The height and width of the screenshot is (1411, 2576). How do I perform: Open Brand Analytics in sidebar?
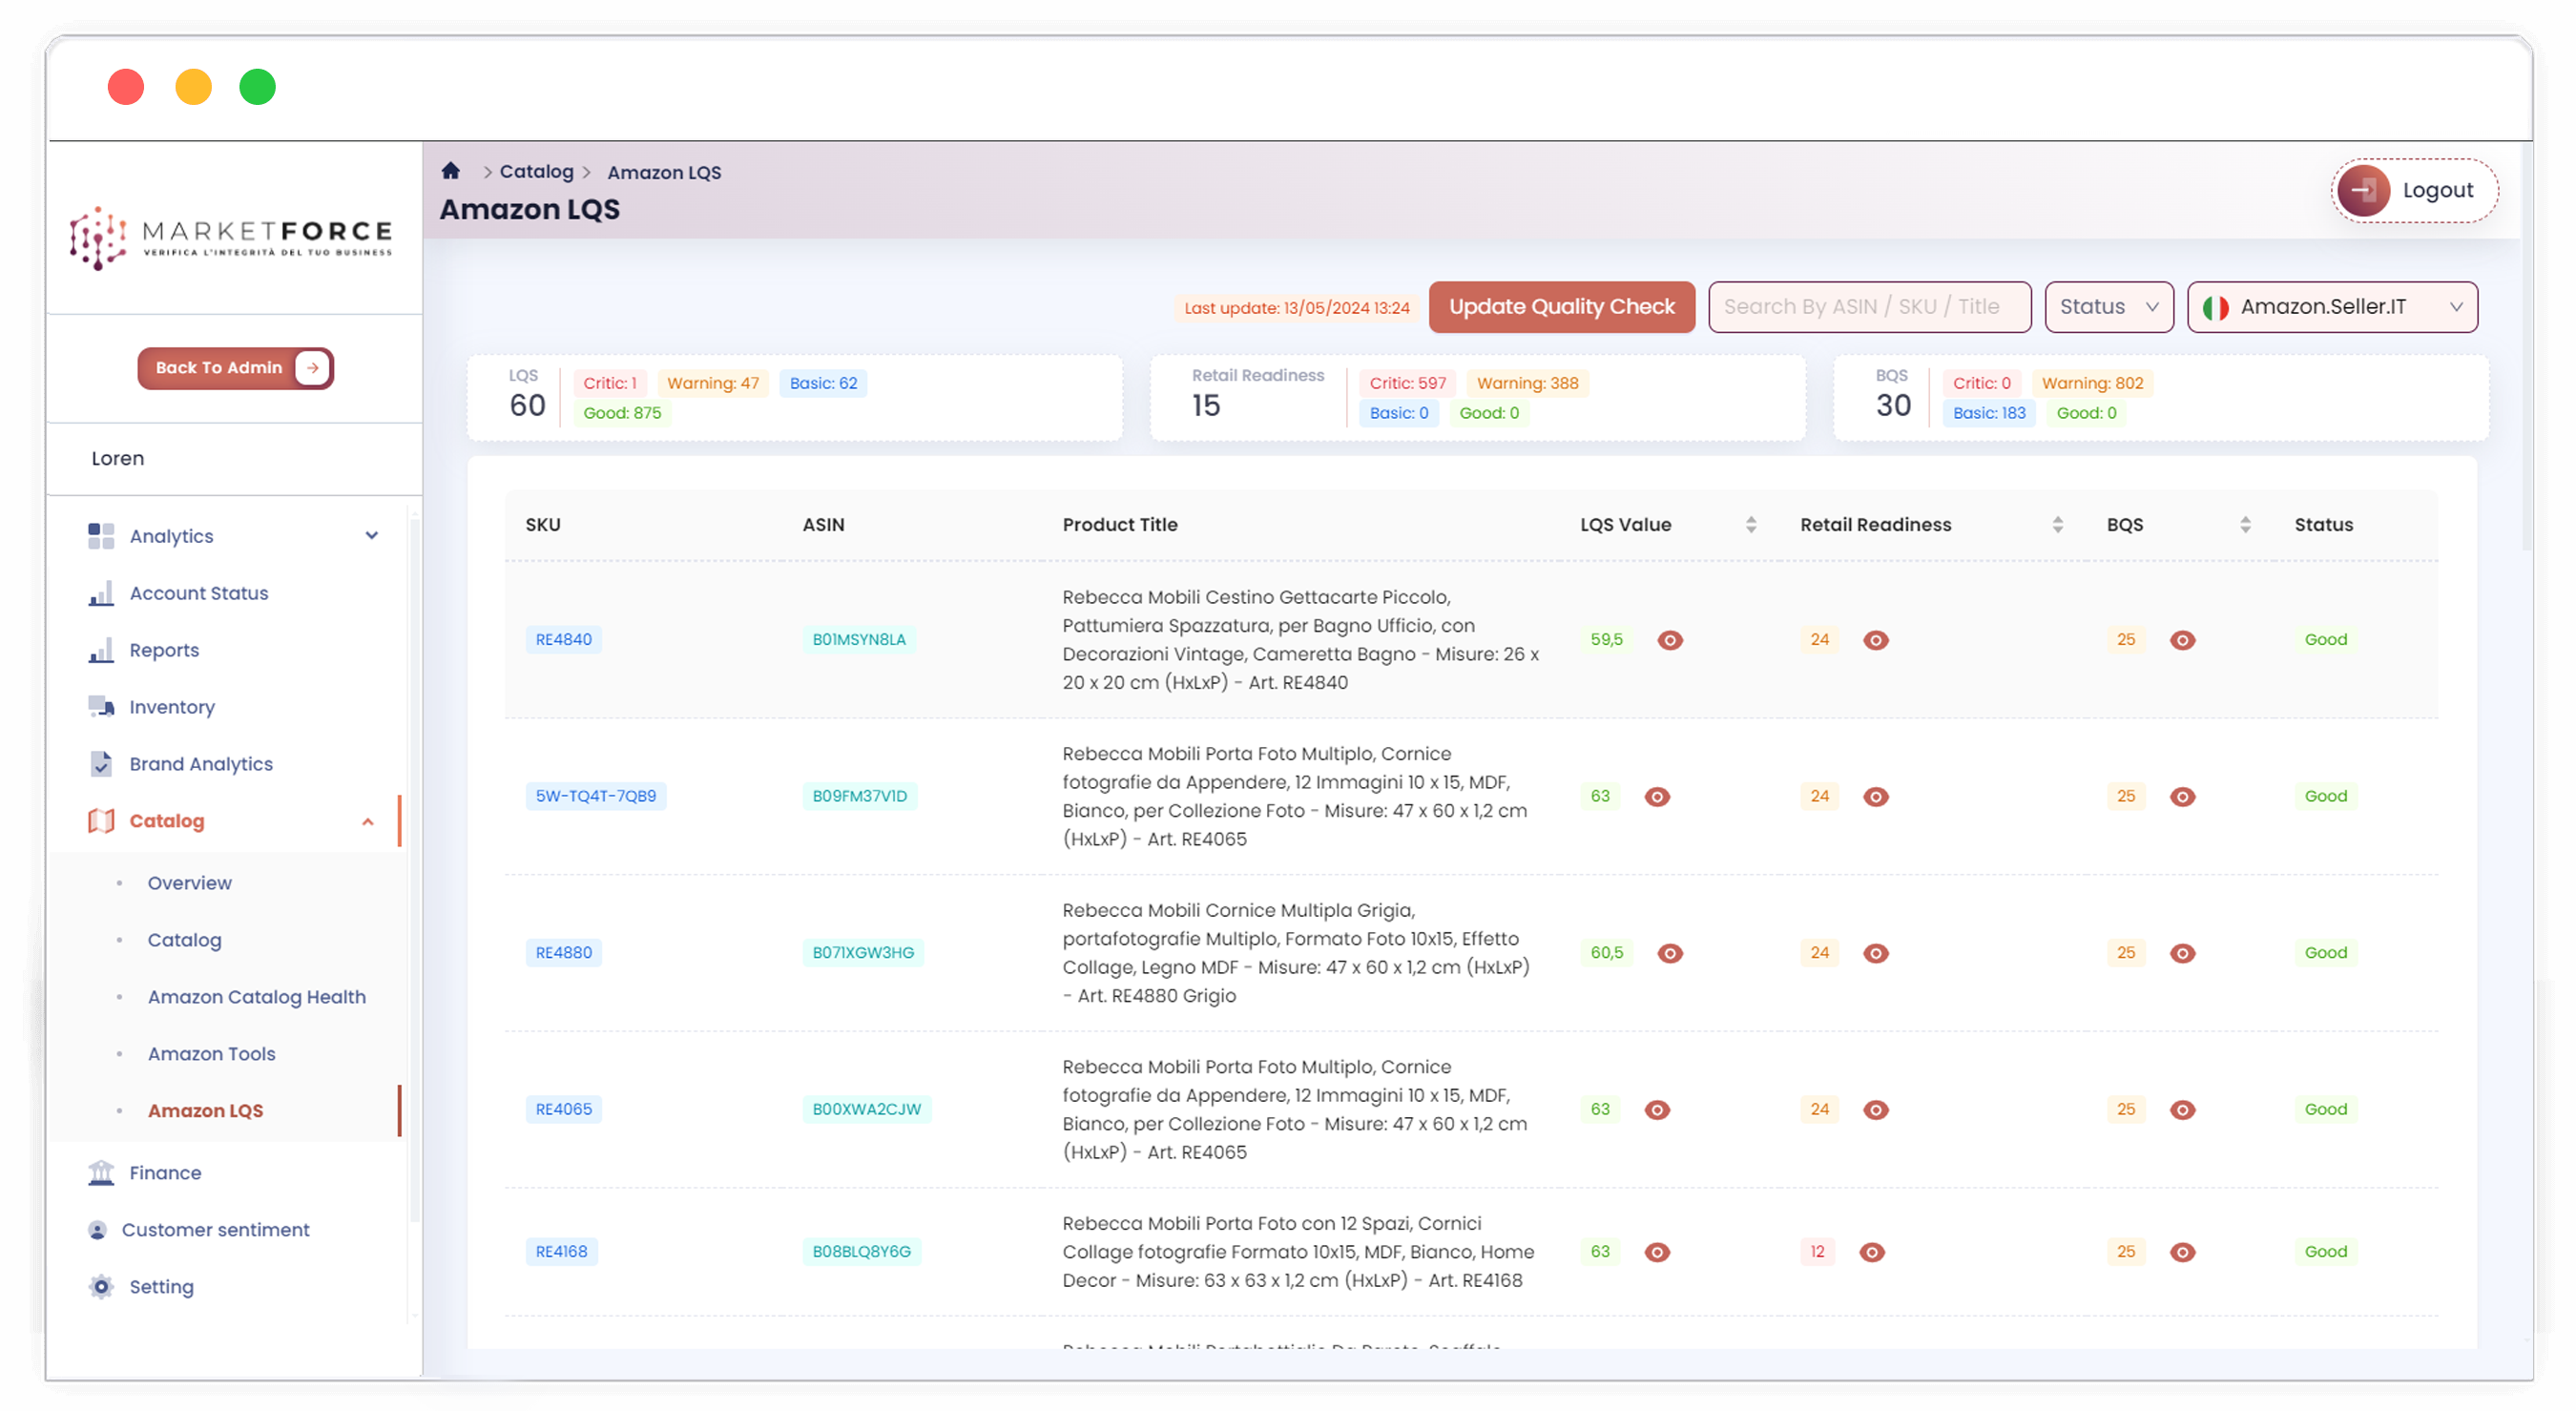tap(201, 764)
